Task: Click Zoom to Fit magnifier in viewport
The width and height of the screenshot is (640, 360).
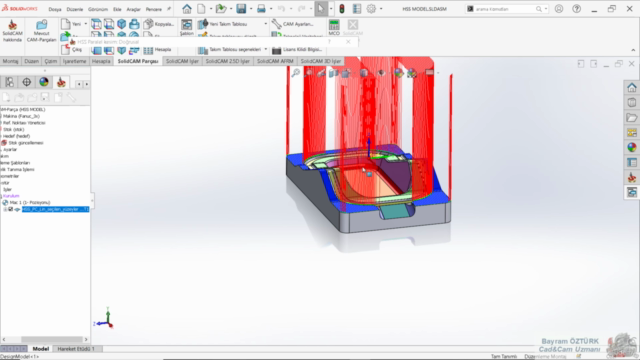Action: [x=296, y=73]
